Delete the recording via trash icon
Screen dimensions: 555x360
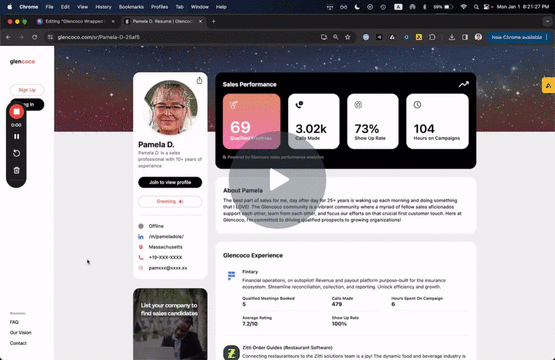[16, 170]
